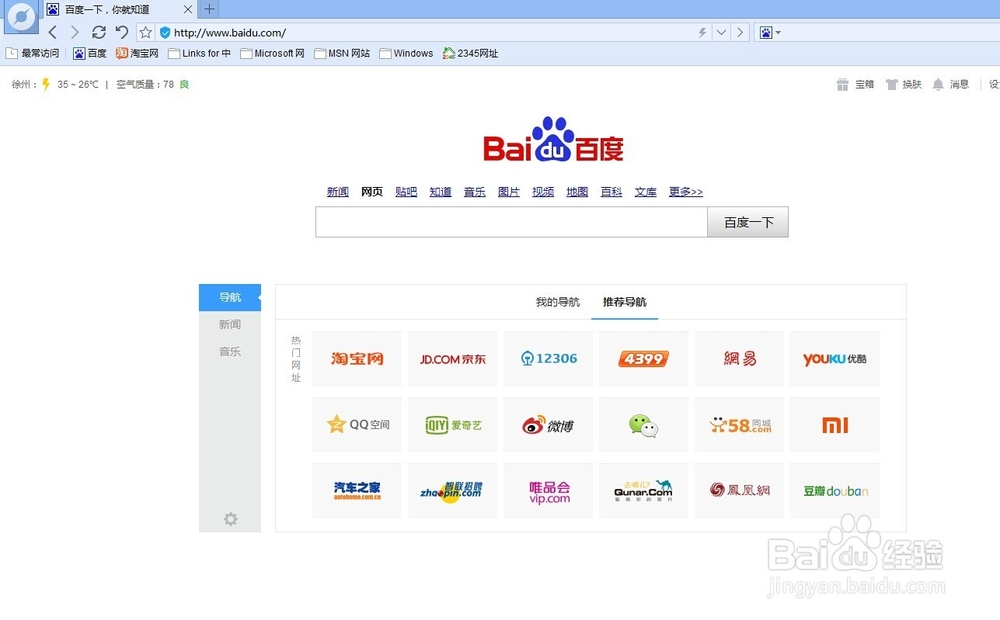Image resolution: width=1000 pixels, height=620 pixels.
Task: Open the JD.COM 京东 tile
Action: pyautogui.click(x=452, y=358)
